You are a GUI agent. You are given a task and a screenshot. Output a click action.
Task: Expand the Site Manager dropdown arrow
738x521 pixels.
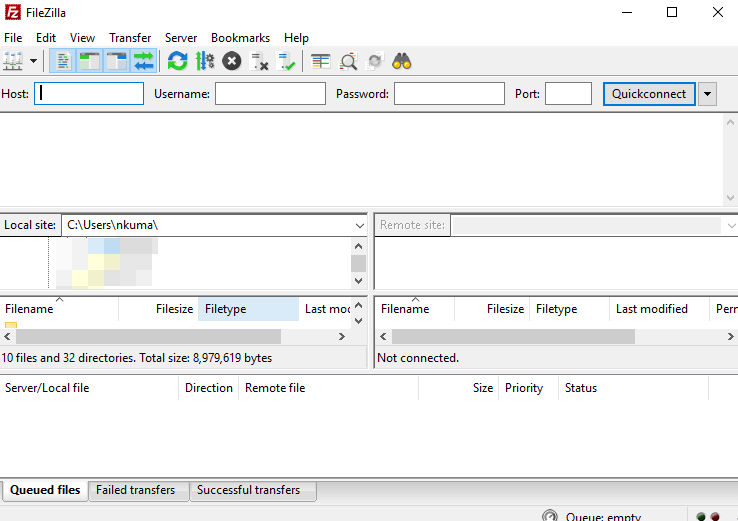33,61
